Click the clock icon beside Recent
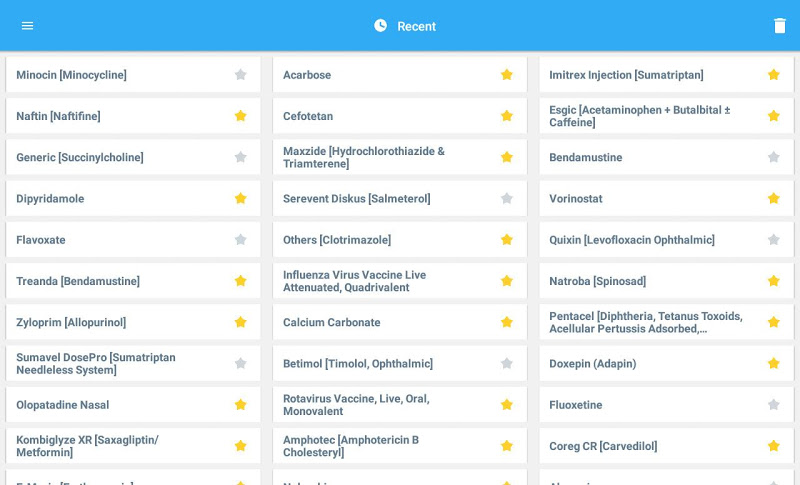Image resolution: width=800 pixels, height=485 pixels. click(380, 25)
